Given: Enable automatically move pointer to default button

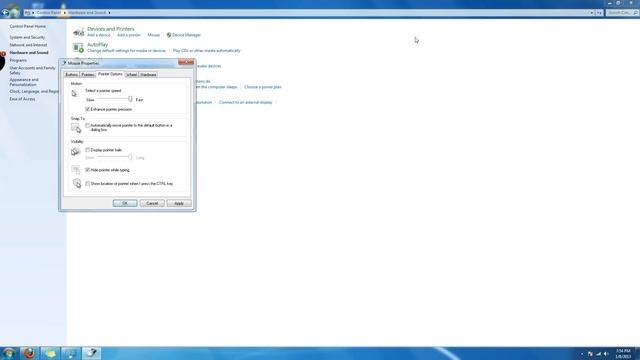Looking at the screenshot, I should [x=87, y=125].
